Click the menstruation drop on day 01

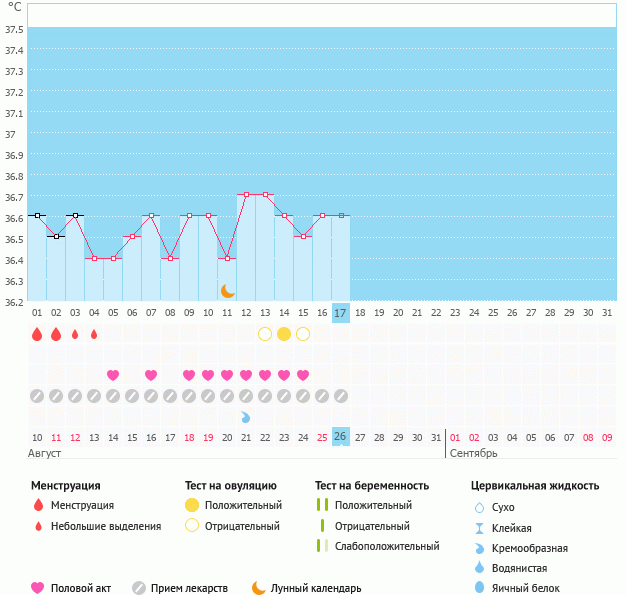[37, 334]
